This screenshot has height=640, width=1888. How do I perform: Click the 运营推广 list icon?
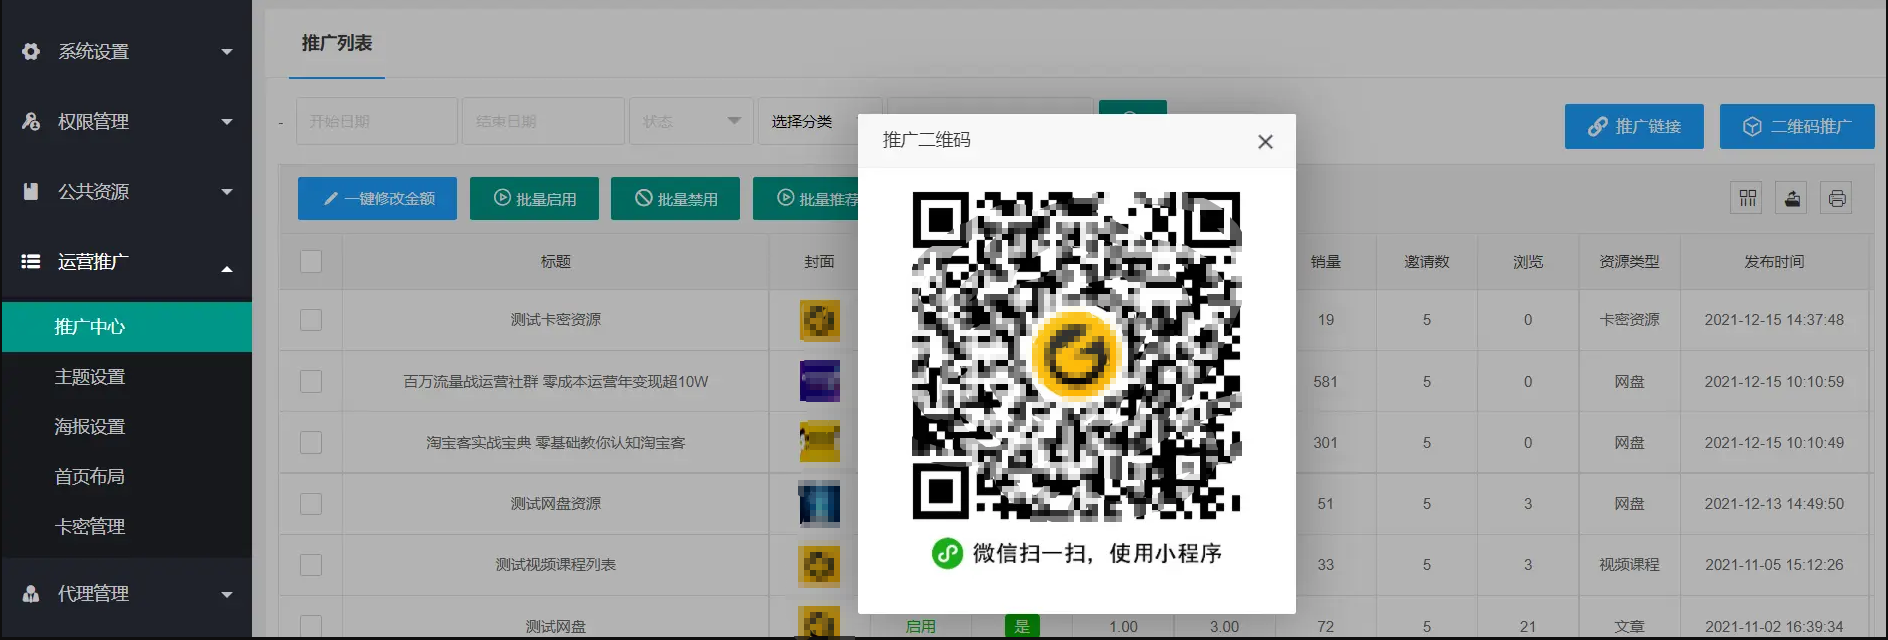tap(31, 261)
